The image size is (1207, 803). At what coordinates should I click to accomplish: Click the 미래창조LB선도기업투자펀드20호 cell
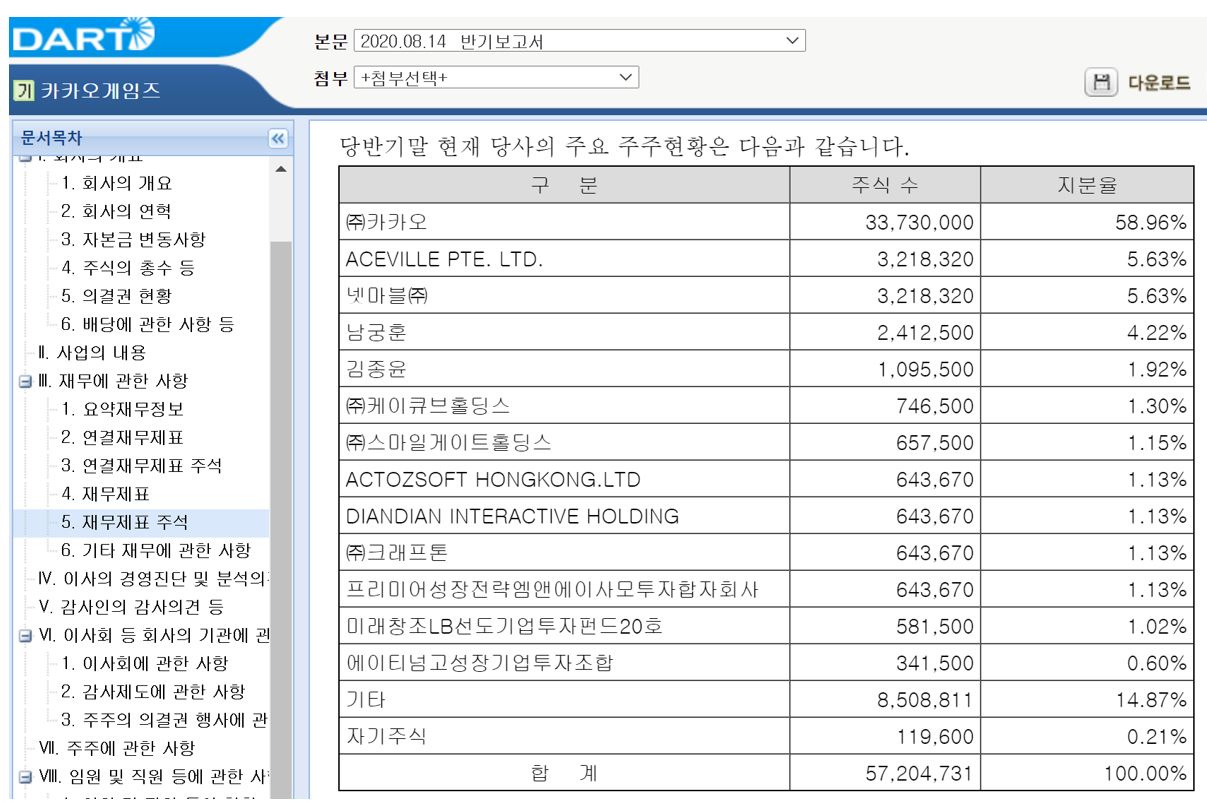(564, 628)
